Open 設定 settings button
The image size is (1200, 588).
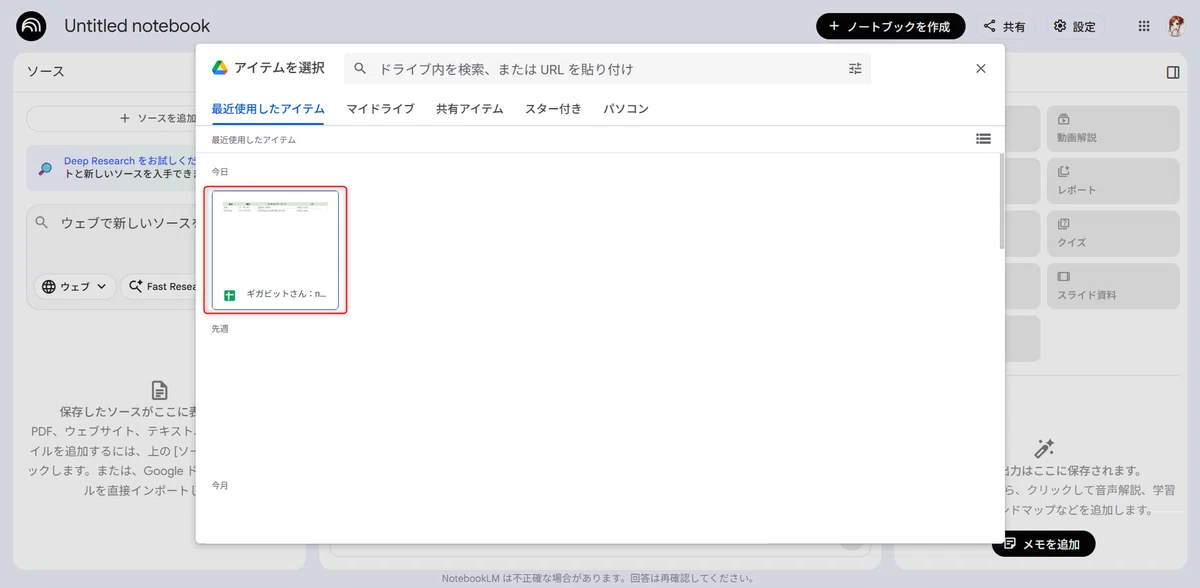coord(1074,27)
